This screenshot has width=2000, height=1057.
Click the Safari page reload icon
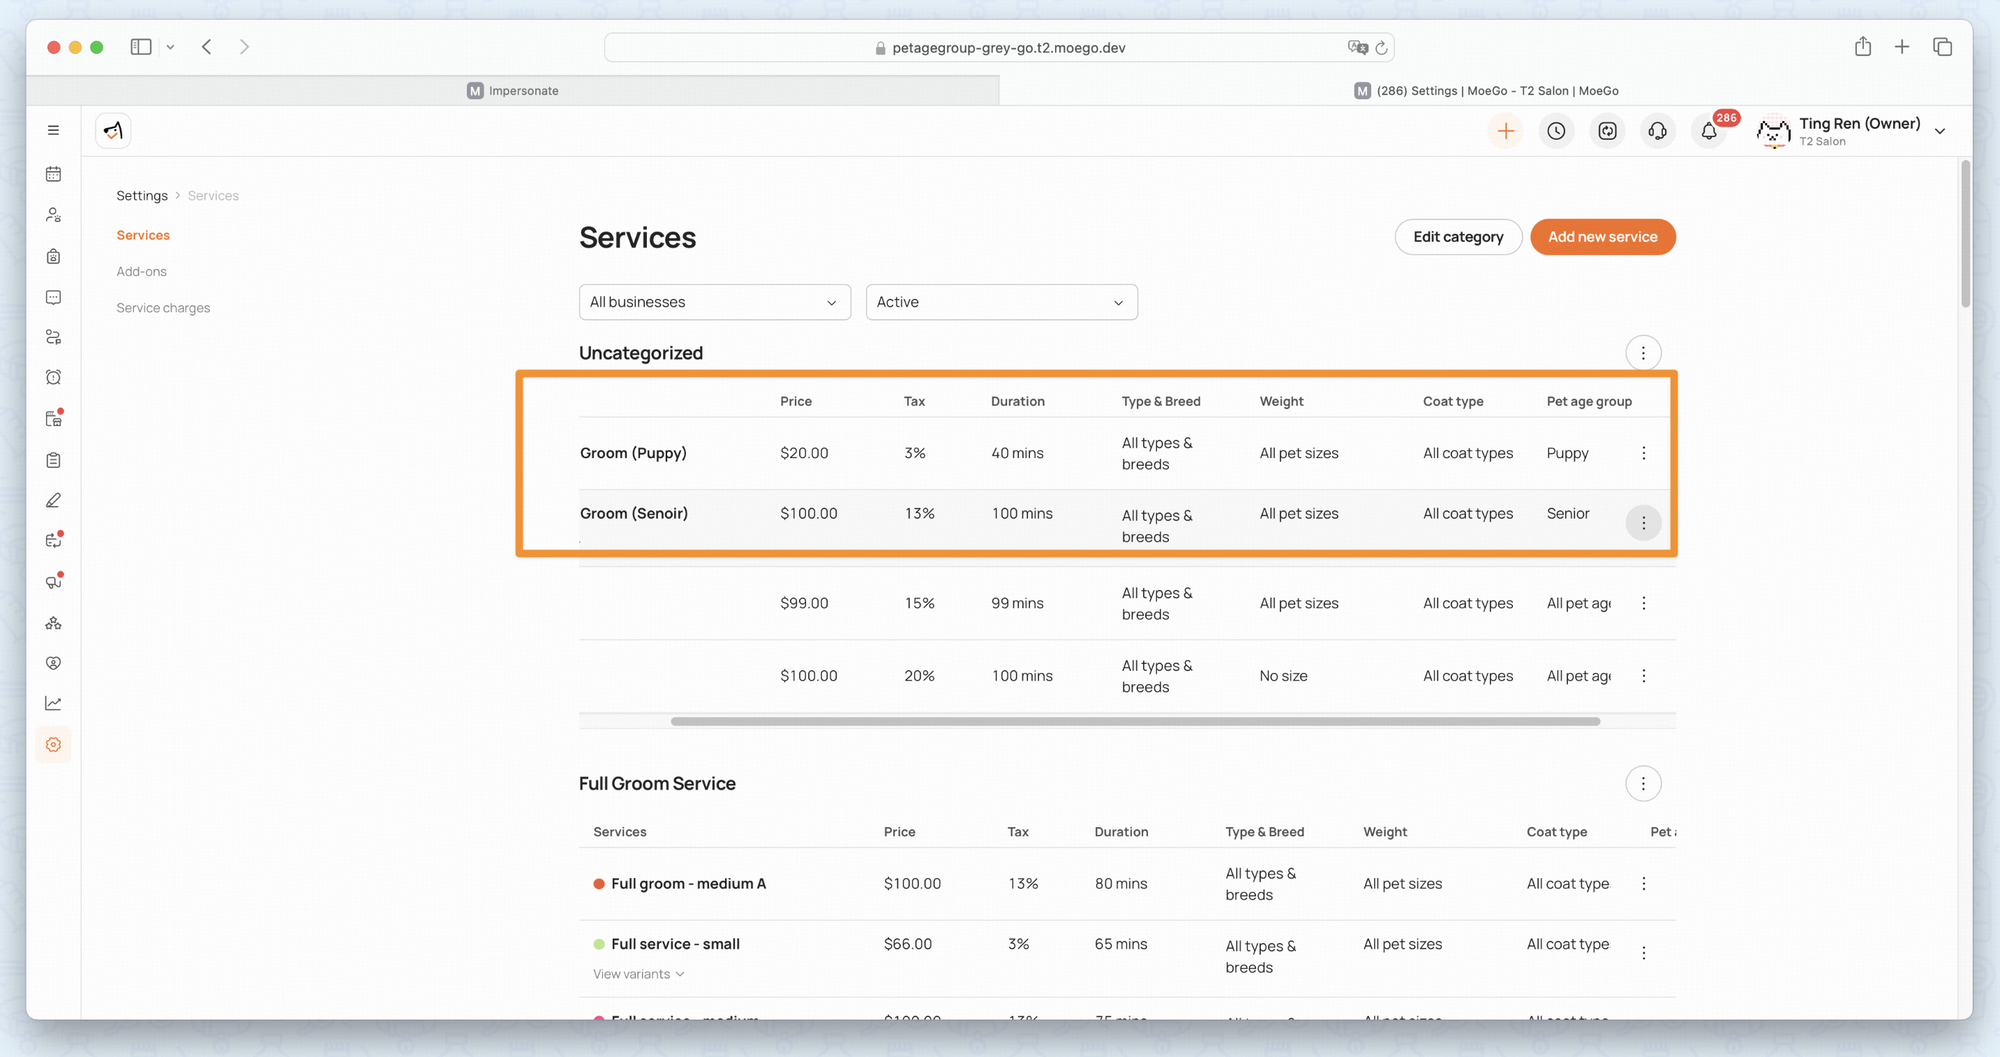[1381, 48]
